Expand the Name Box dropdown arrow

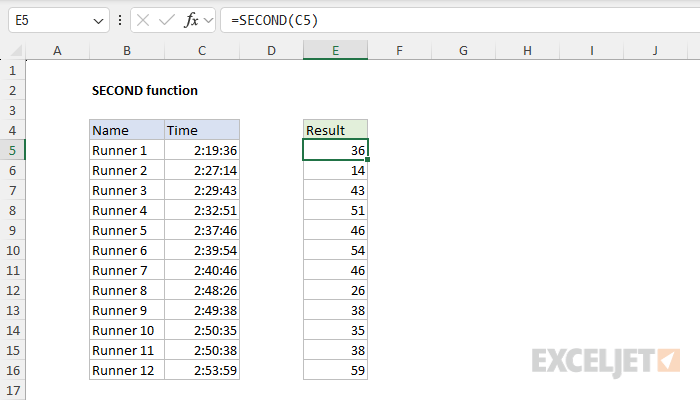98,21
